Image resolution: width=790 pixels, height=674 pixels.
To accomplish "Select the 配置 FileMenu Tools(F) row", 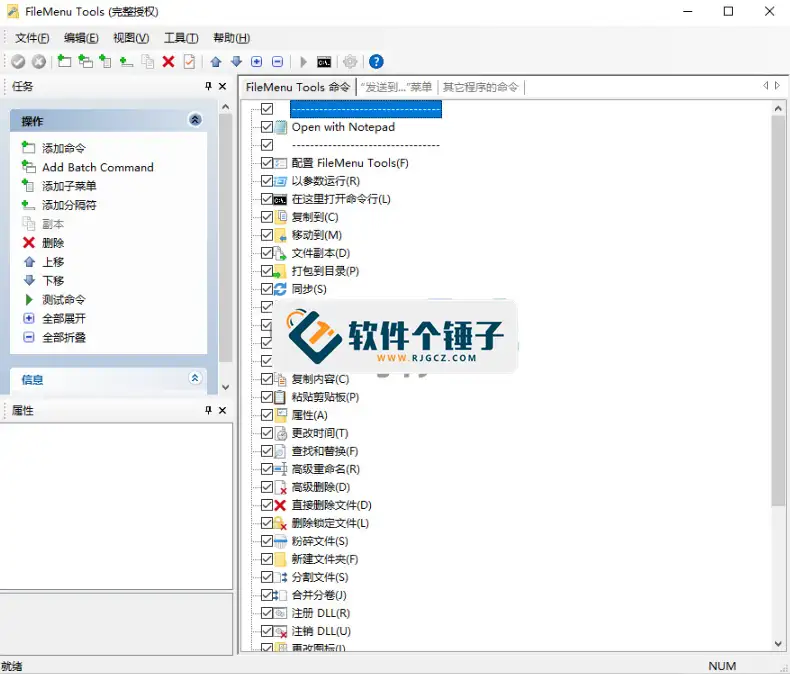I will pos(350,163).
